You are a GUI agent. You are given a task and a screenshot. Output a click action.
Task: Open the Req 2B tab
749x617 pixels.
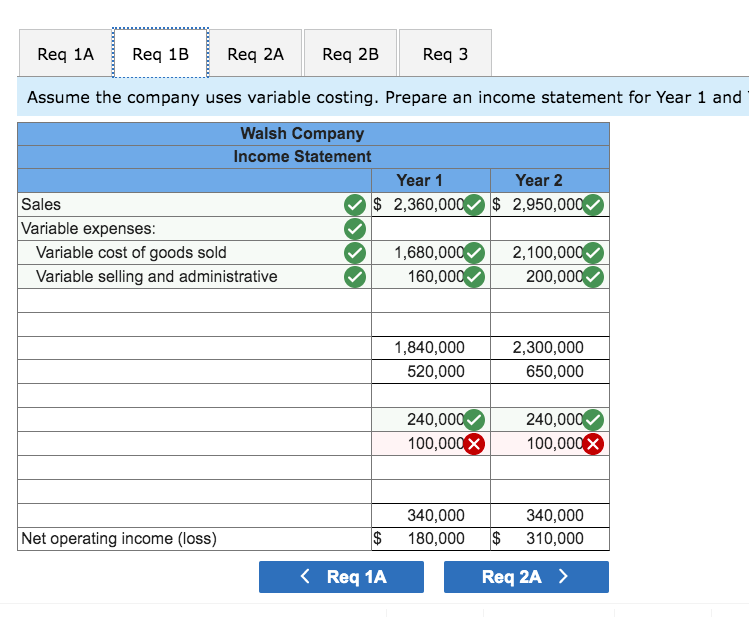[350, 53]
